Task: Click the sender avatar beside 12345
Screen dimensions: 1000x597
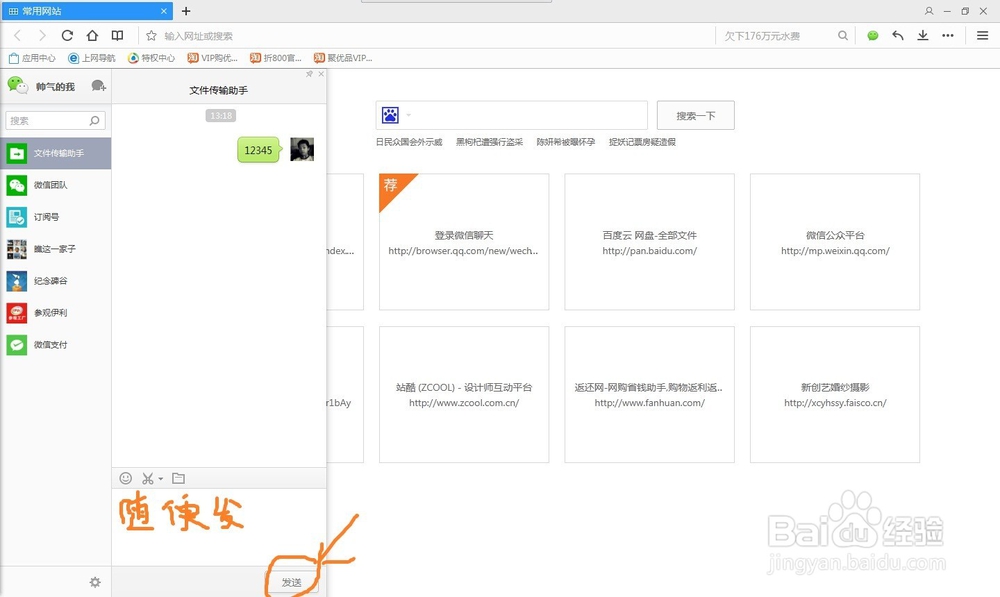Action: pyautogui.click(x=302, y=149)
